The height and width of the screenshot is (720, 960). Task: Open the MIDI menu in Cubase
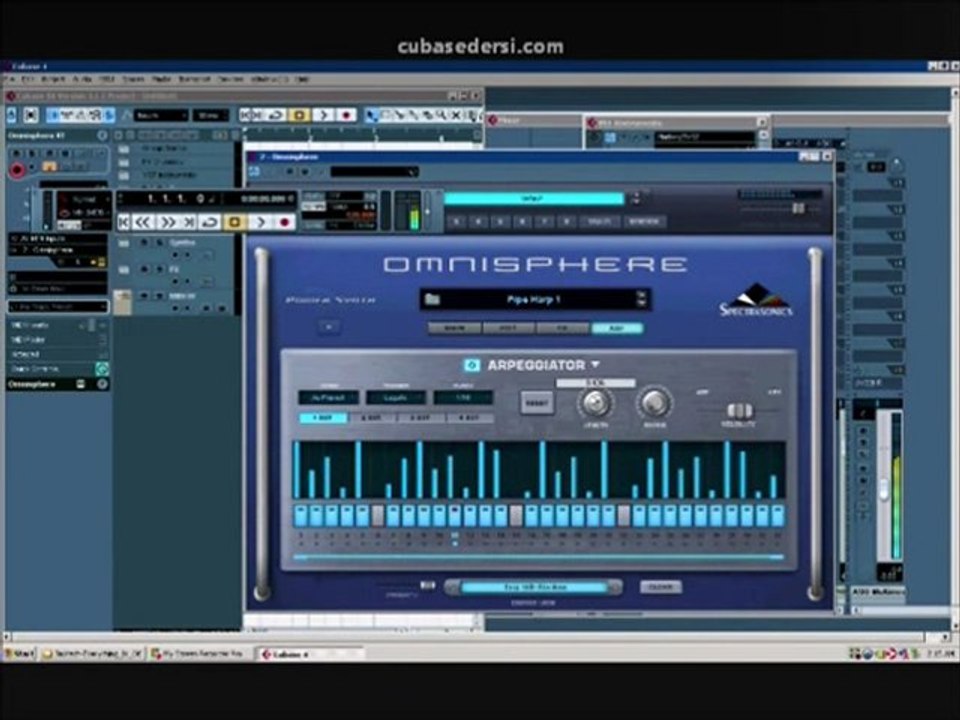[107, 80]
